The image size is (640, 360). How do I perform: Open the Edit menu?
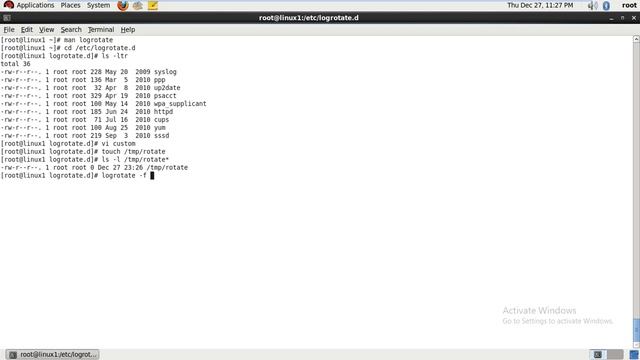tap(27, 29)
